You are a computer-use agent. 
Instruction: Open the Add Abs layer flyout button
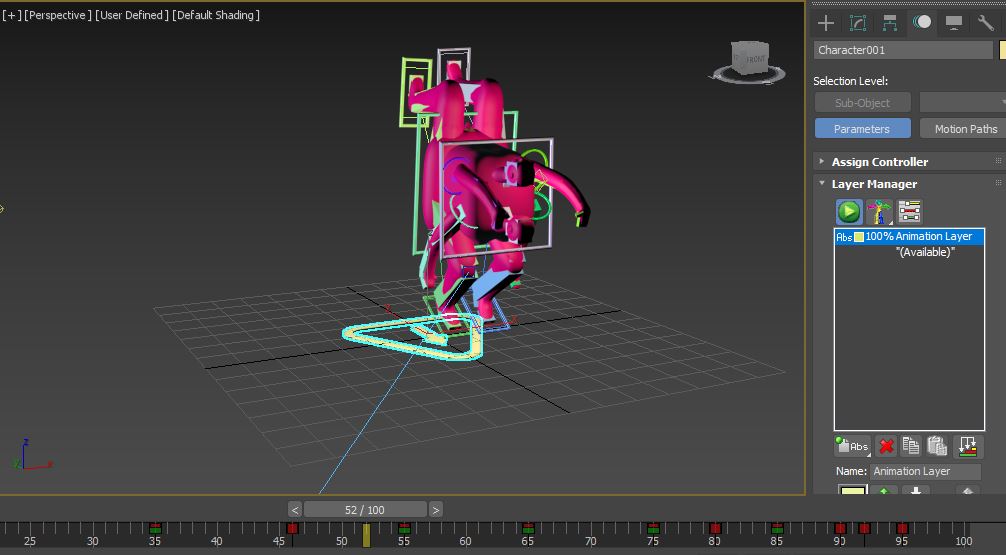pos(852,446)
